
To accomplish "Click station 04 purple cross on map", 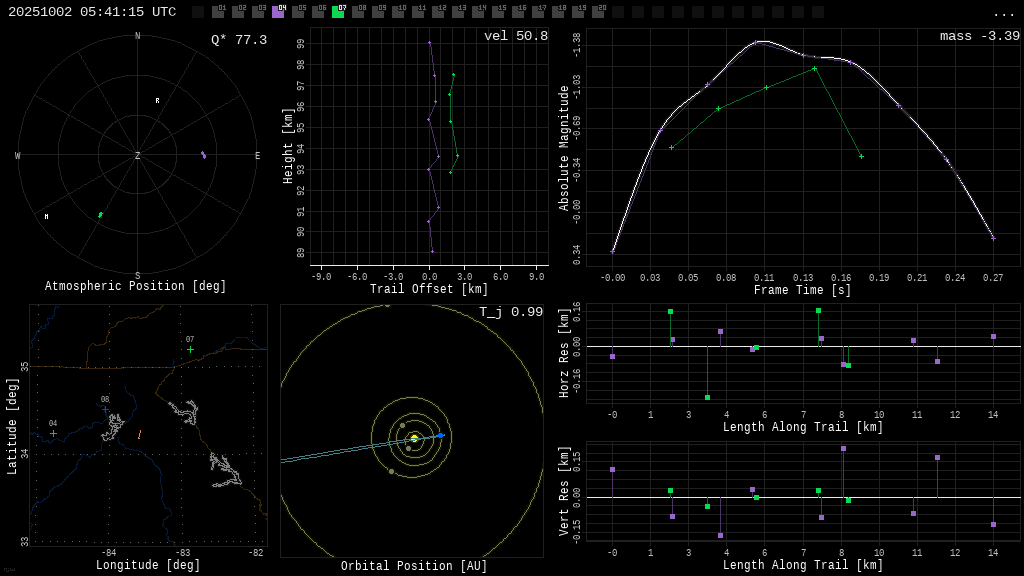I will pos(53,433).
